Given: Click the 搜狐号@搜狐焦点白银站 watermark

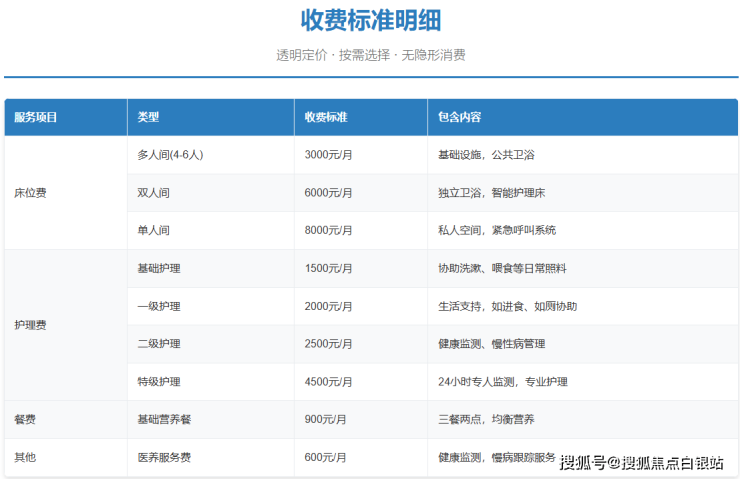Looking at the screenshot, I should pyautogui.click(x=642, y=462).
